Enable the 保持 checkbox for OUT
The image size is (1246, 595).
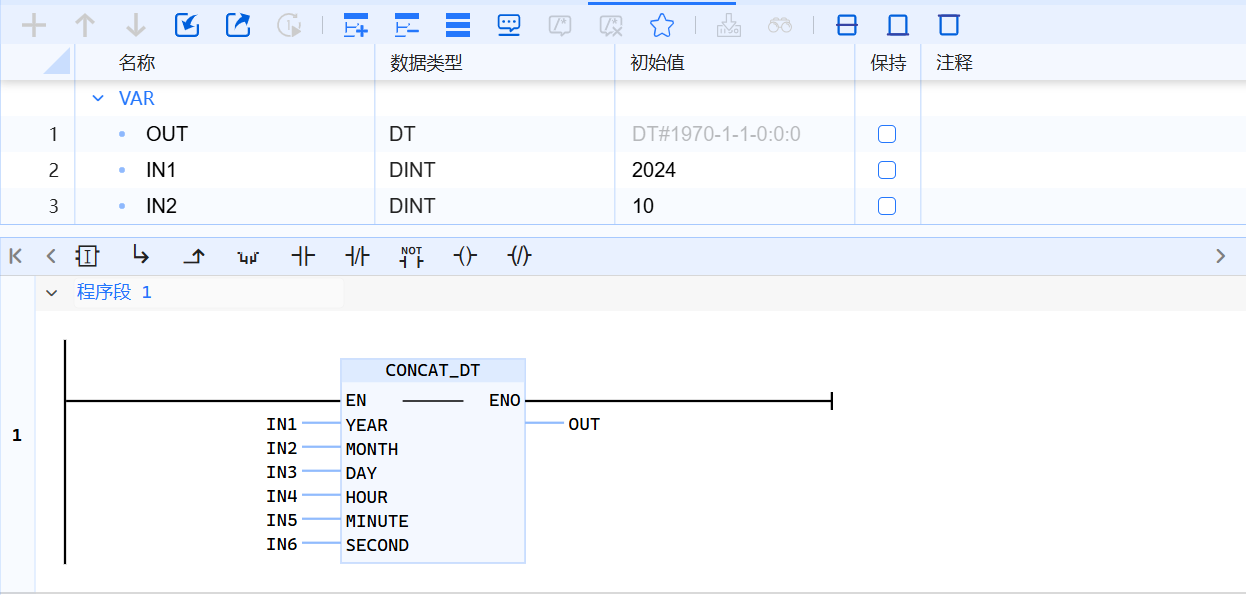point(886,133)
